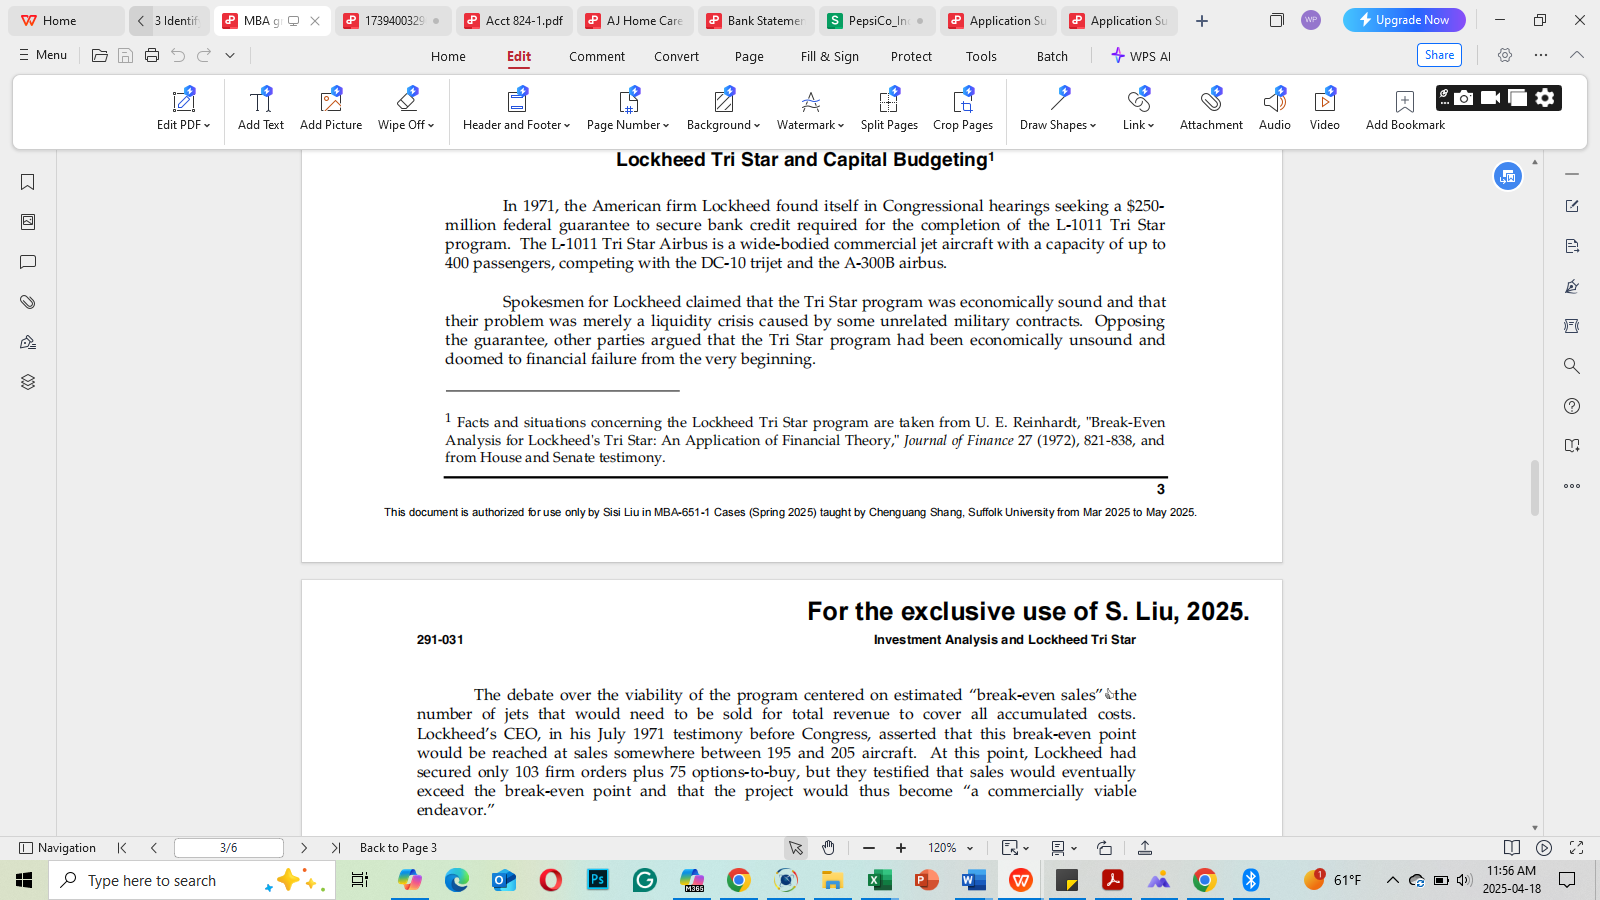Zoom in using the plus control
The height and width of the screenshot is (900, 1600).
pos(900,847)
